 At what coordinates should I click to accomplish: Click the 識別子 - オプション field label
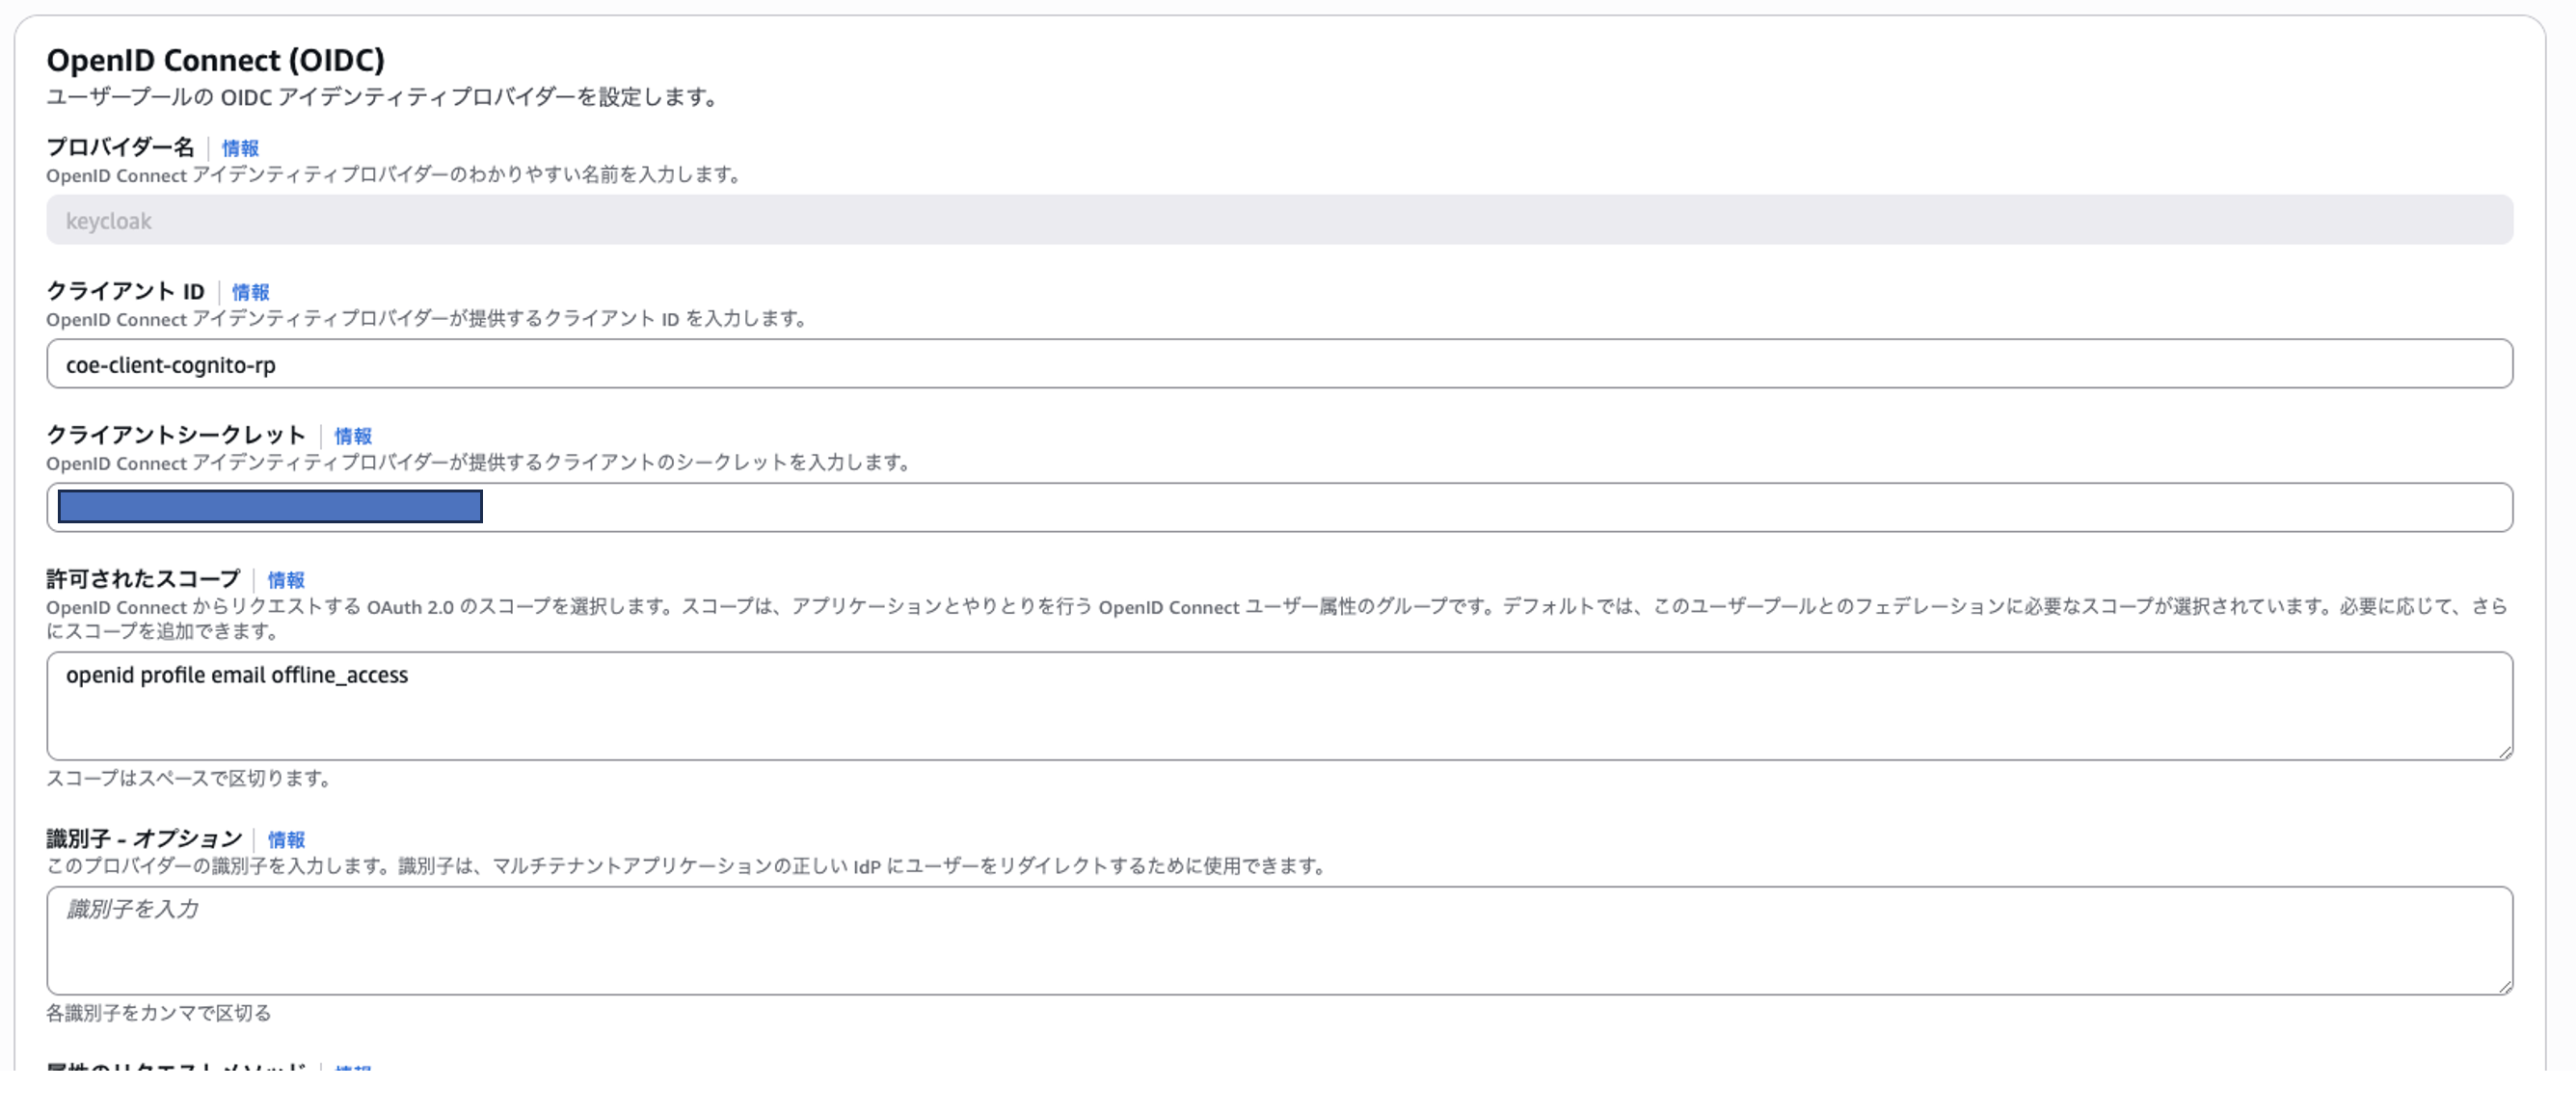(x=143, y=839)
